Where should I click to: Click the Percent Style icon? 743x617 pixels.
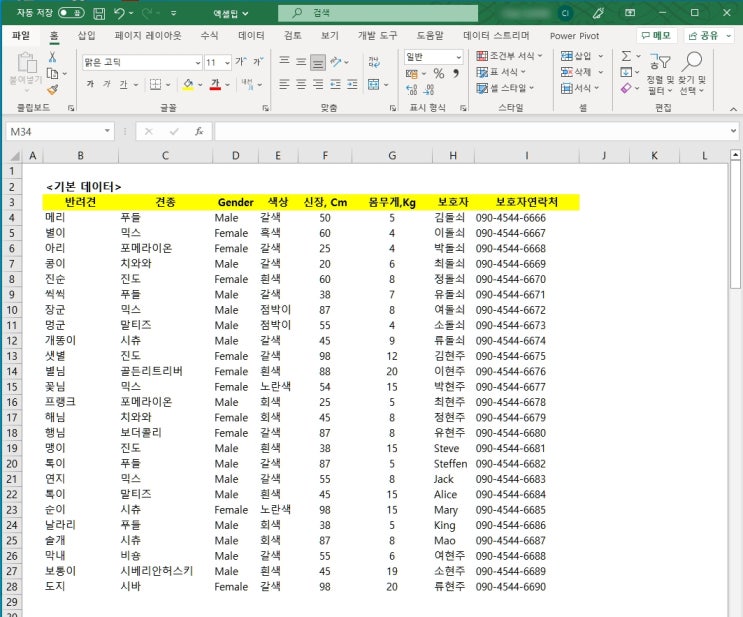[x=439, y=73]
